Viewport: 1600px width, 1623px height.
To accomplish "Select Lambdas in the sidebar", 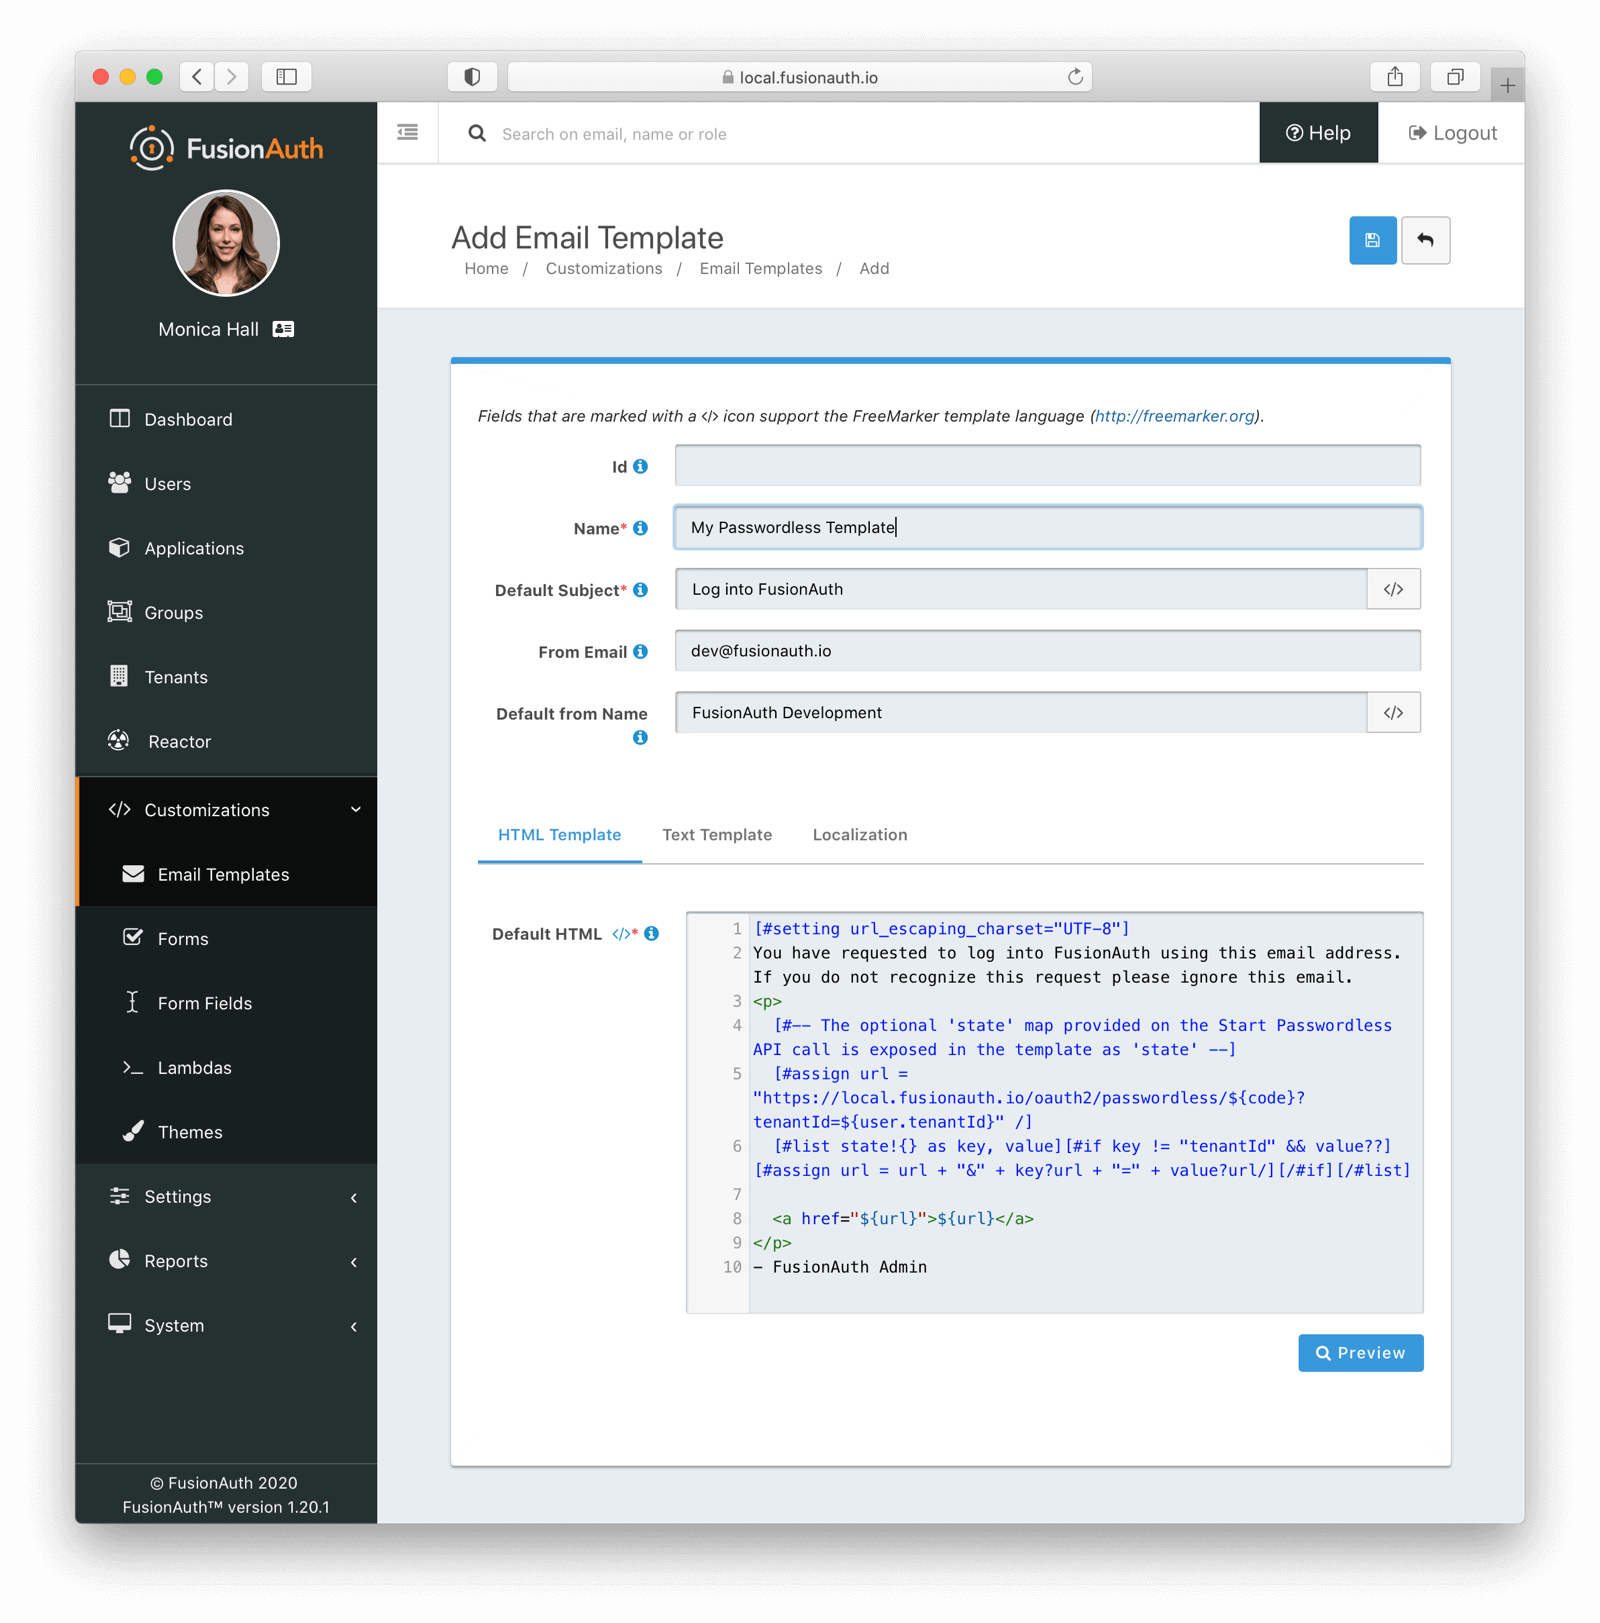I will [226, 1067].
